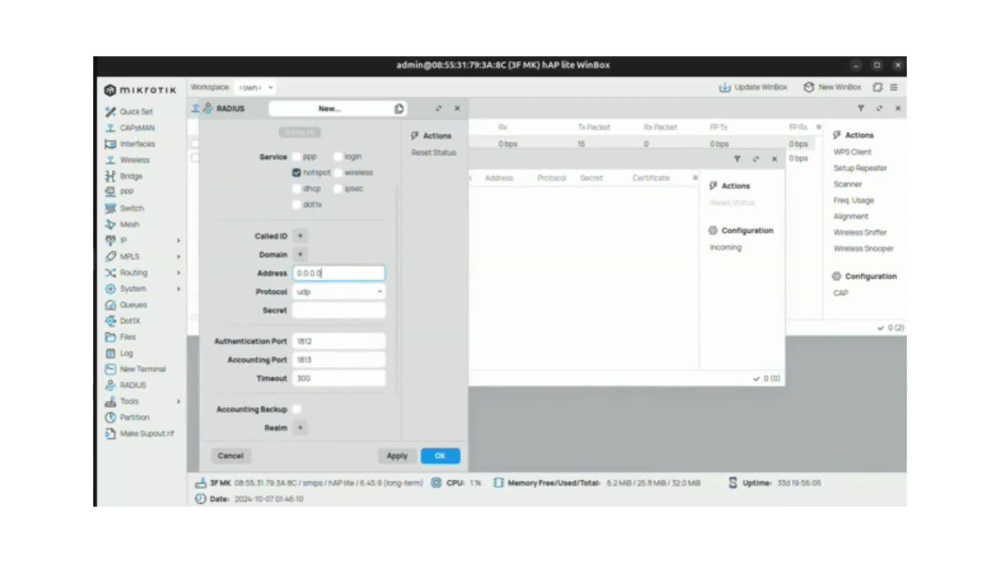1000x563 pixels.
Task: Open the hamburger menu at top right
Action: [x=893, y=87]
